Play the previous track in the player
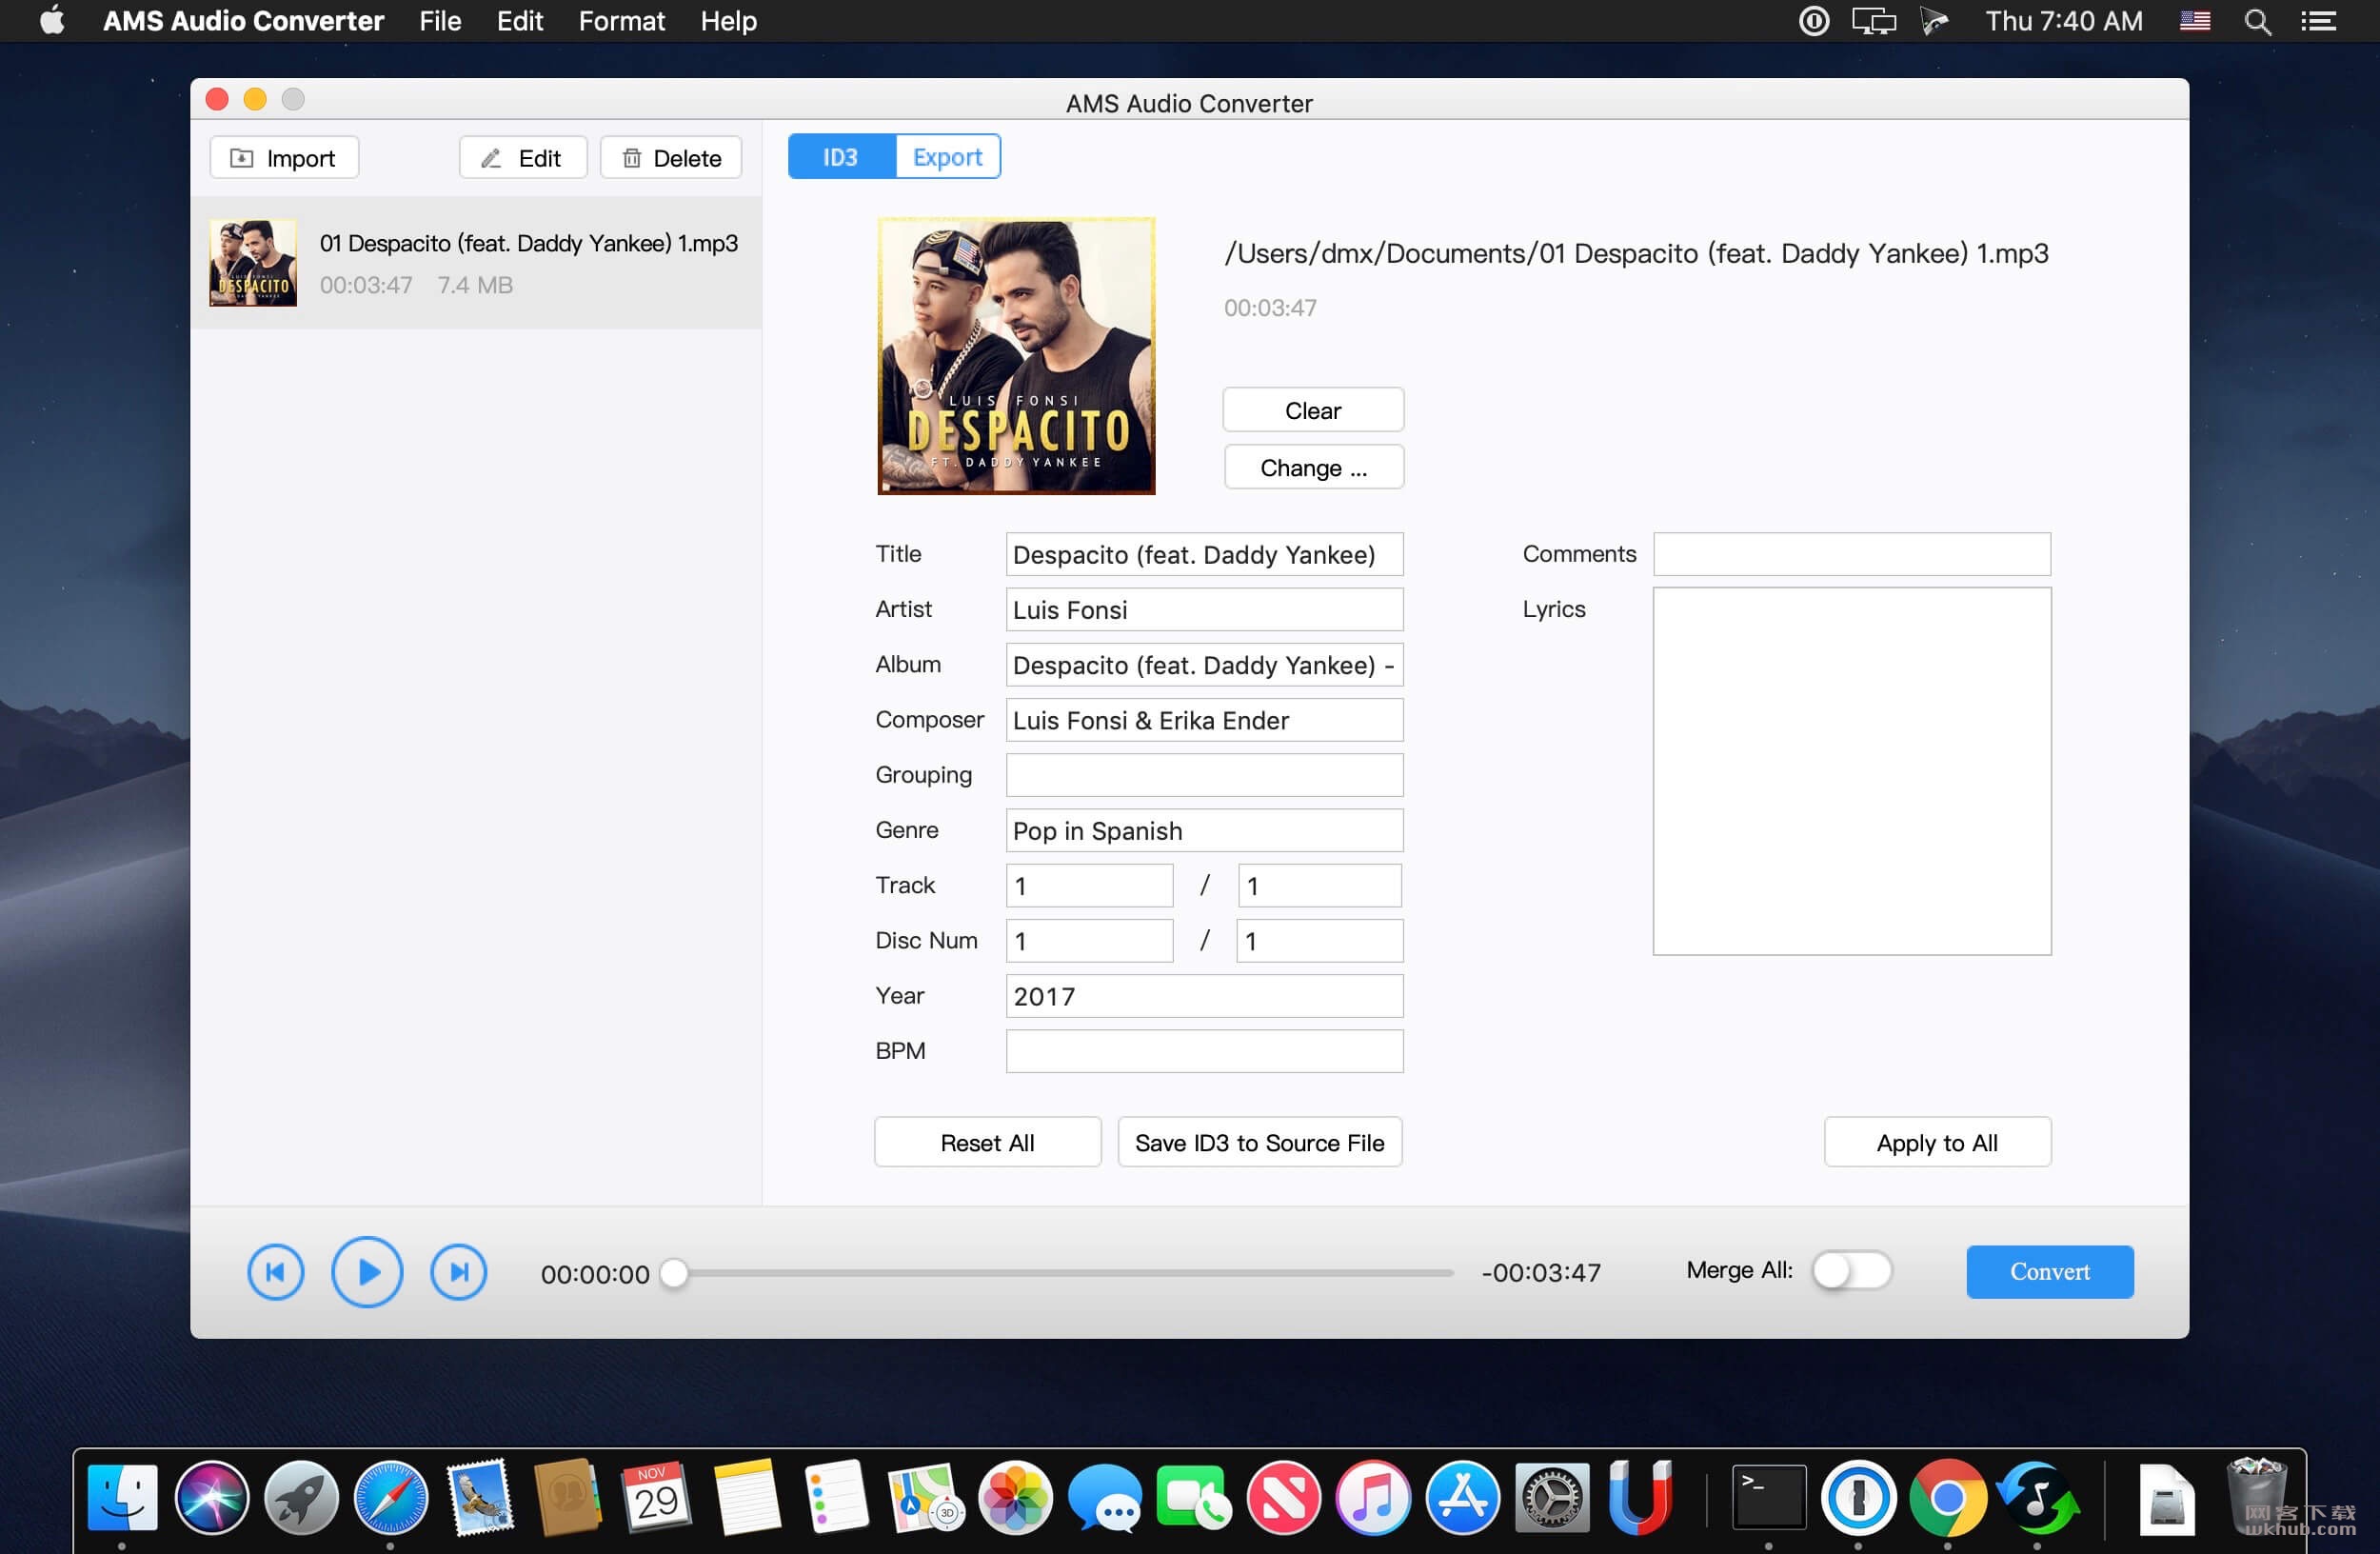Viewport: 2380px width, 1554px height. 275,1272
